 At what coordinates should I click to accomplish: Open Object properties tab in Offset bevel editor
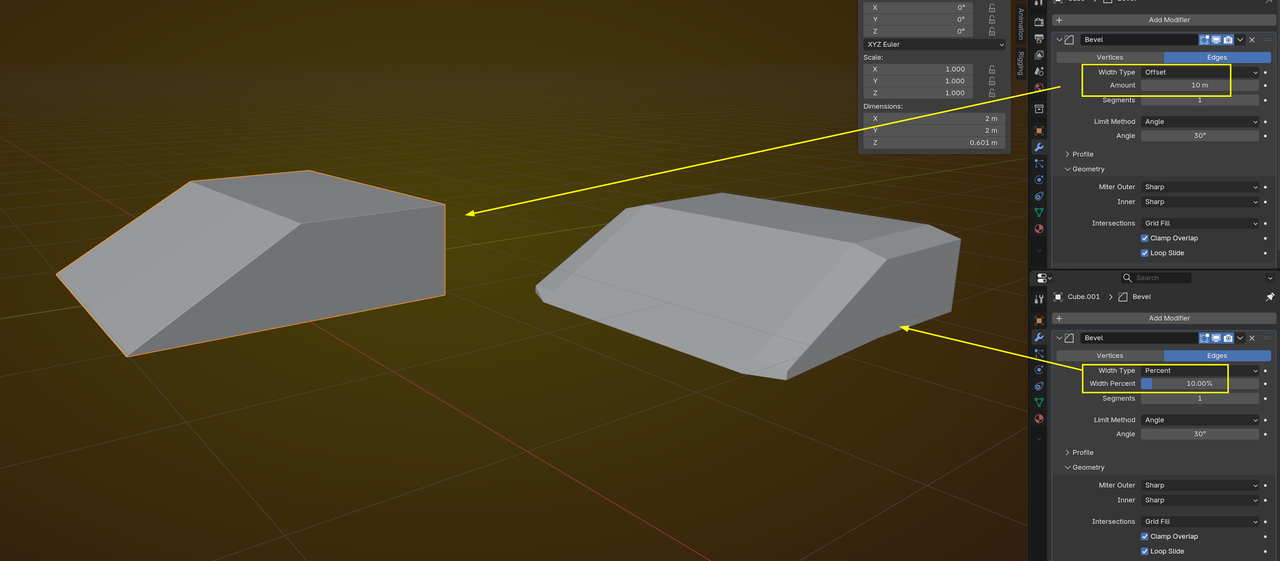(x=1039, y=131)
